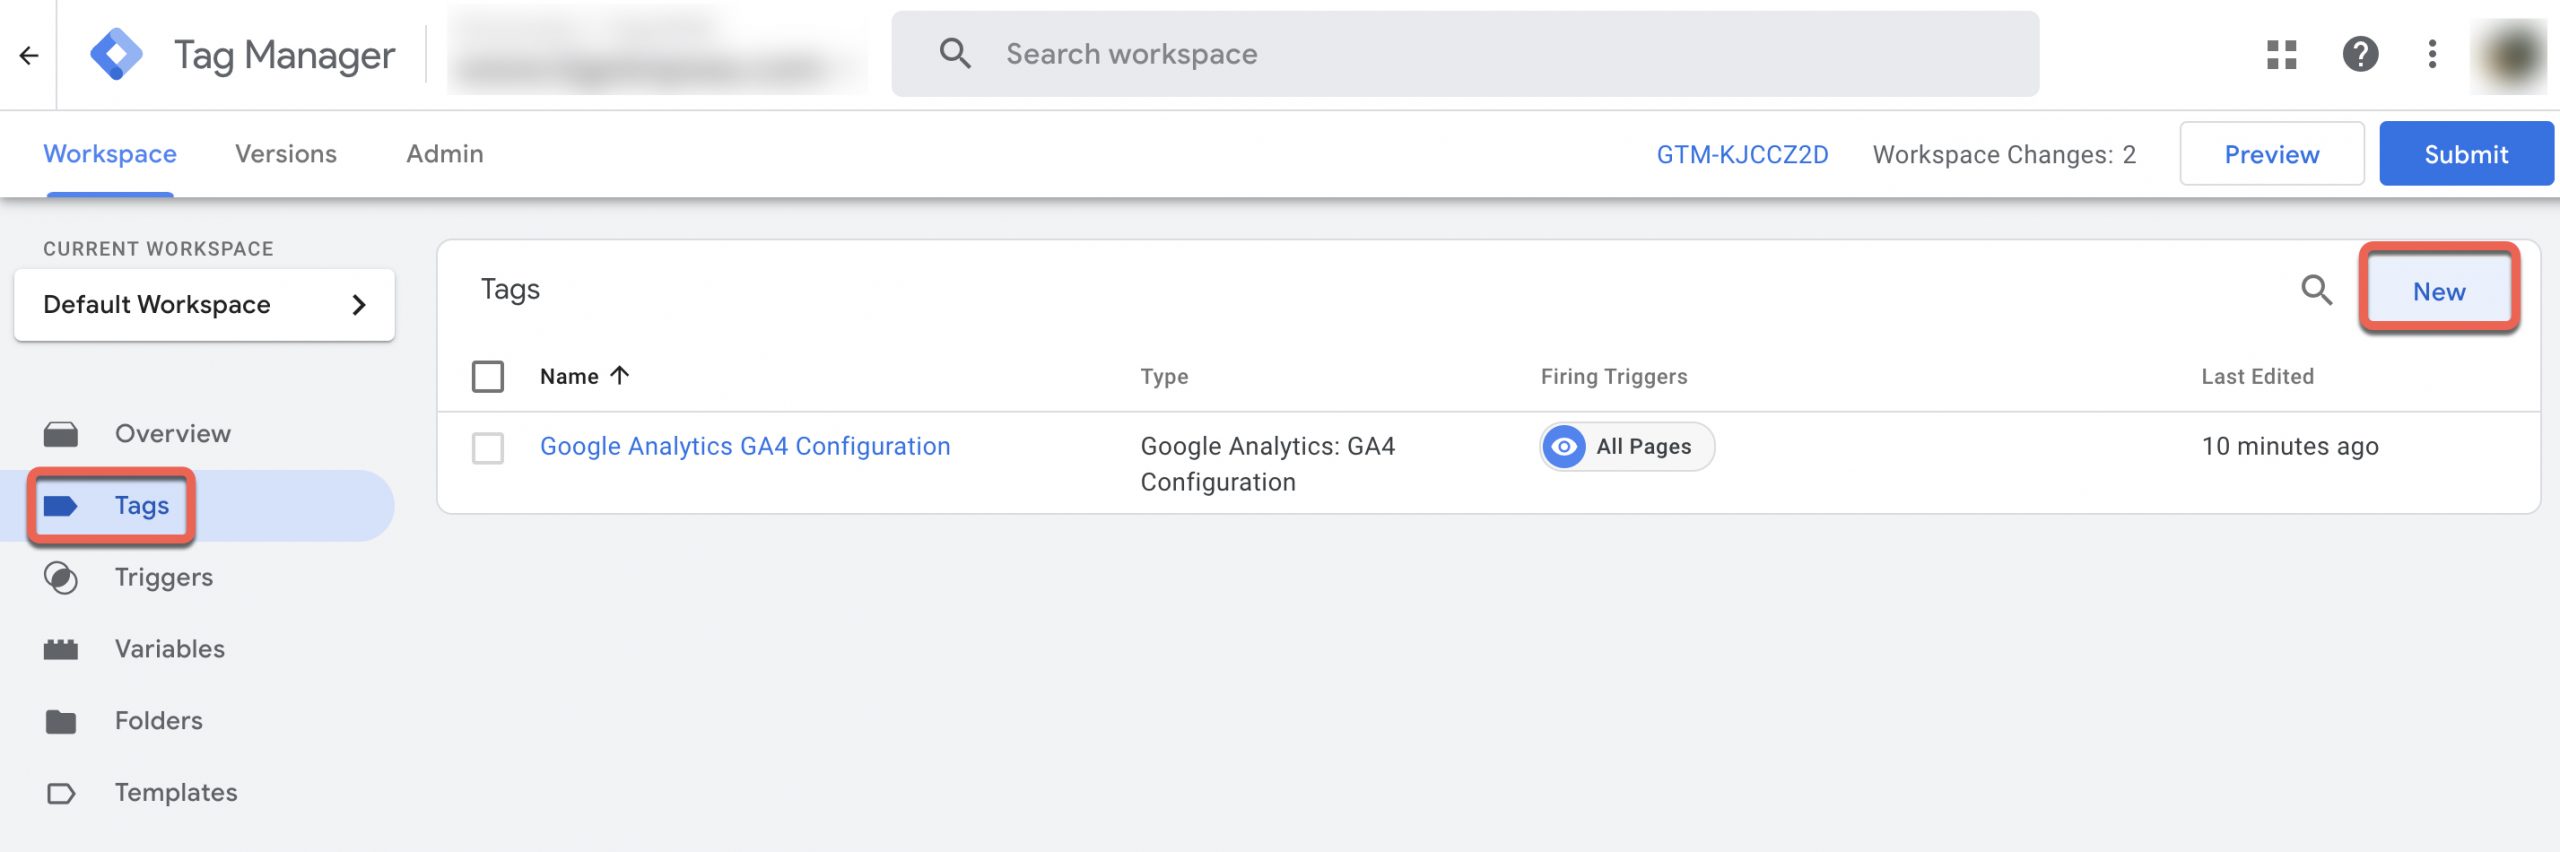Click the '10 minutes ago' cell
Viewport: 2560px width, 852px height.
tap(2290, 446)
